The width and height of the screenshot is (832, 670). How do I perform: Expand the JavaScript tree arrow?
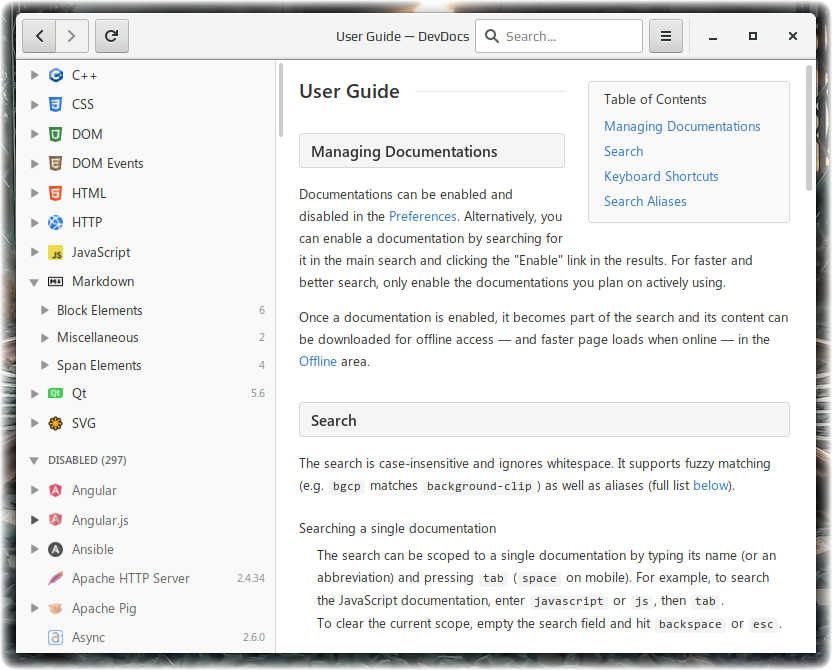(34, 252)
